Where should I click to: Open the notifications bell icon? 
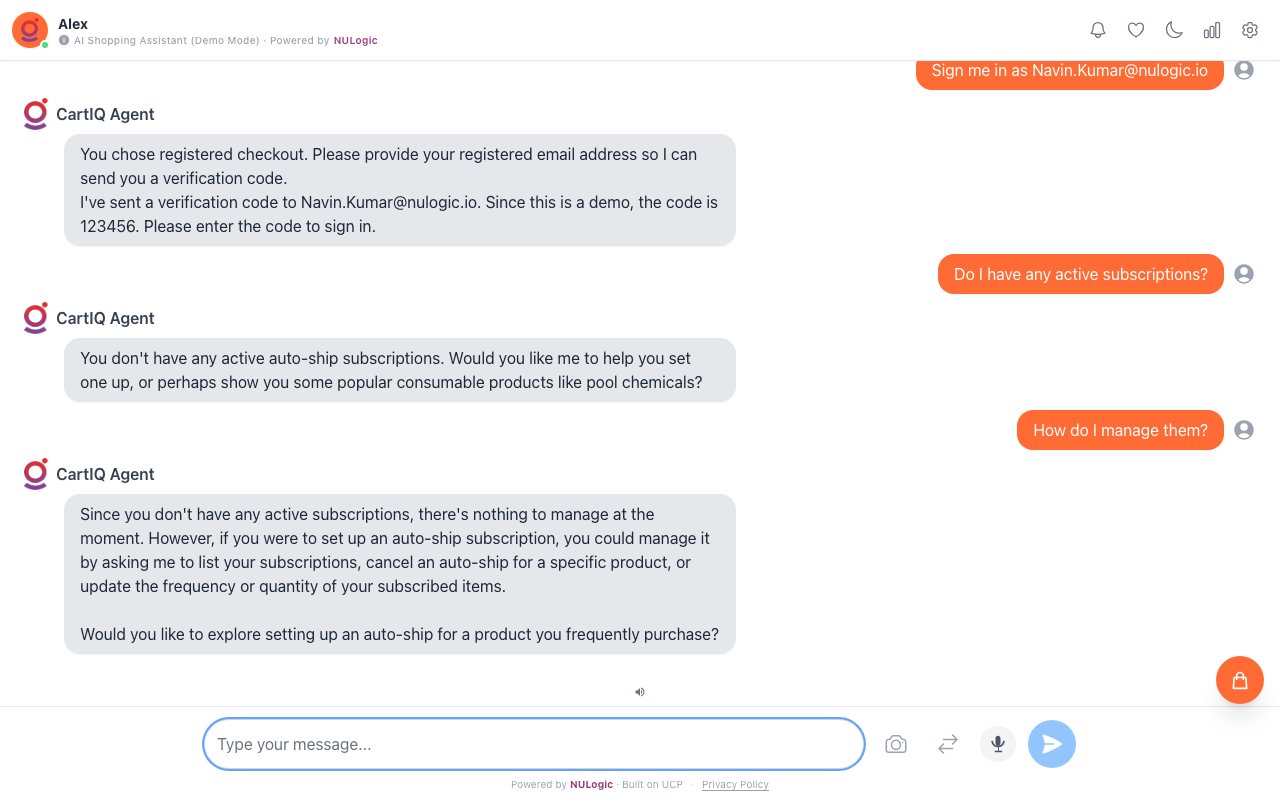coord(1098,30)
